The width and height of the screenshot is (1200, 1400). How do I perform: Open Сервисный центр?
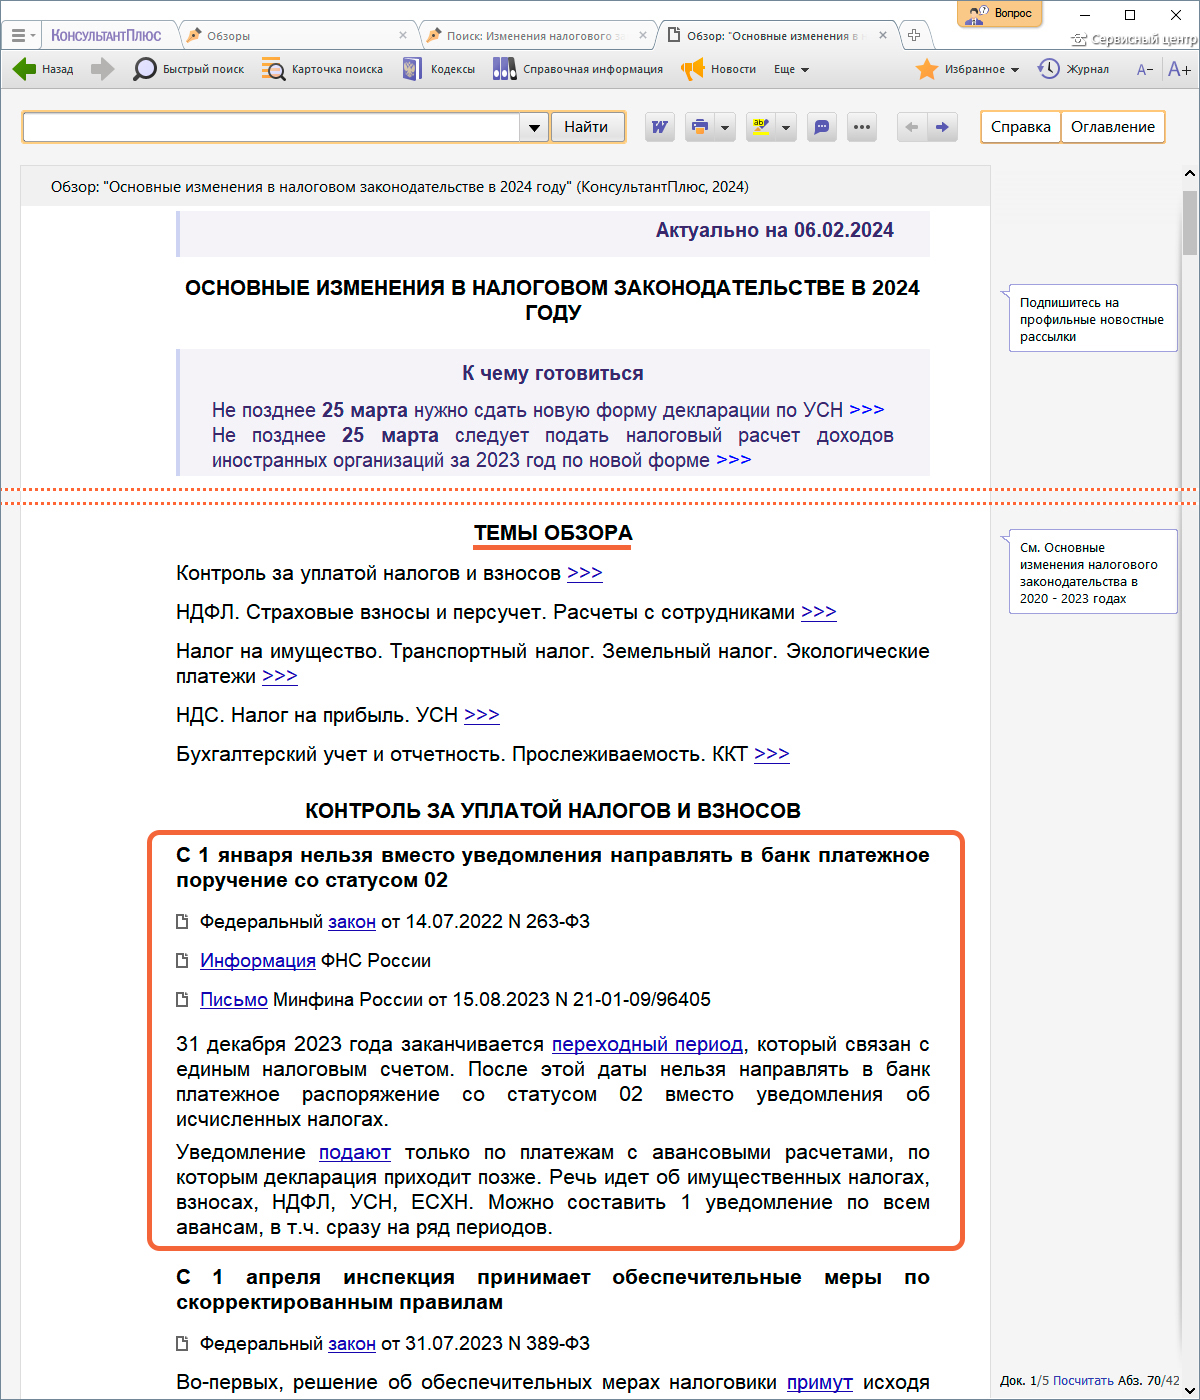coord(1134,39)
